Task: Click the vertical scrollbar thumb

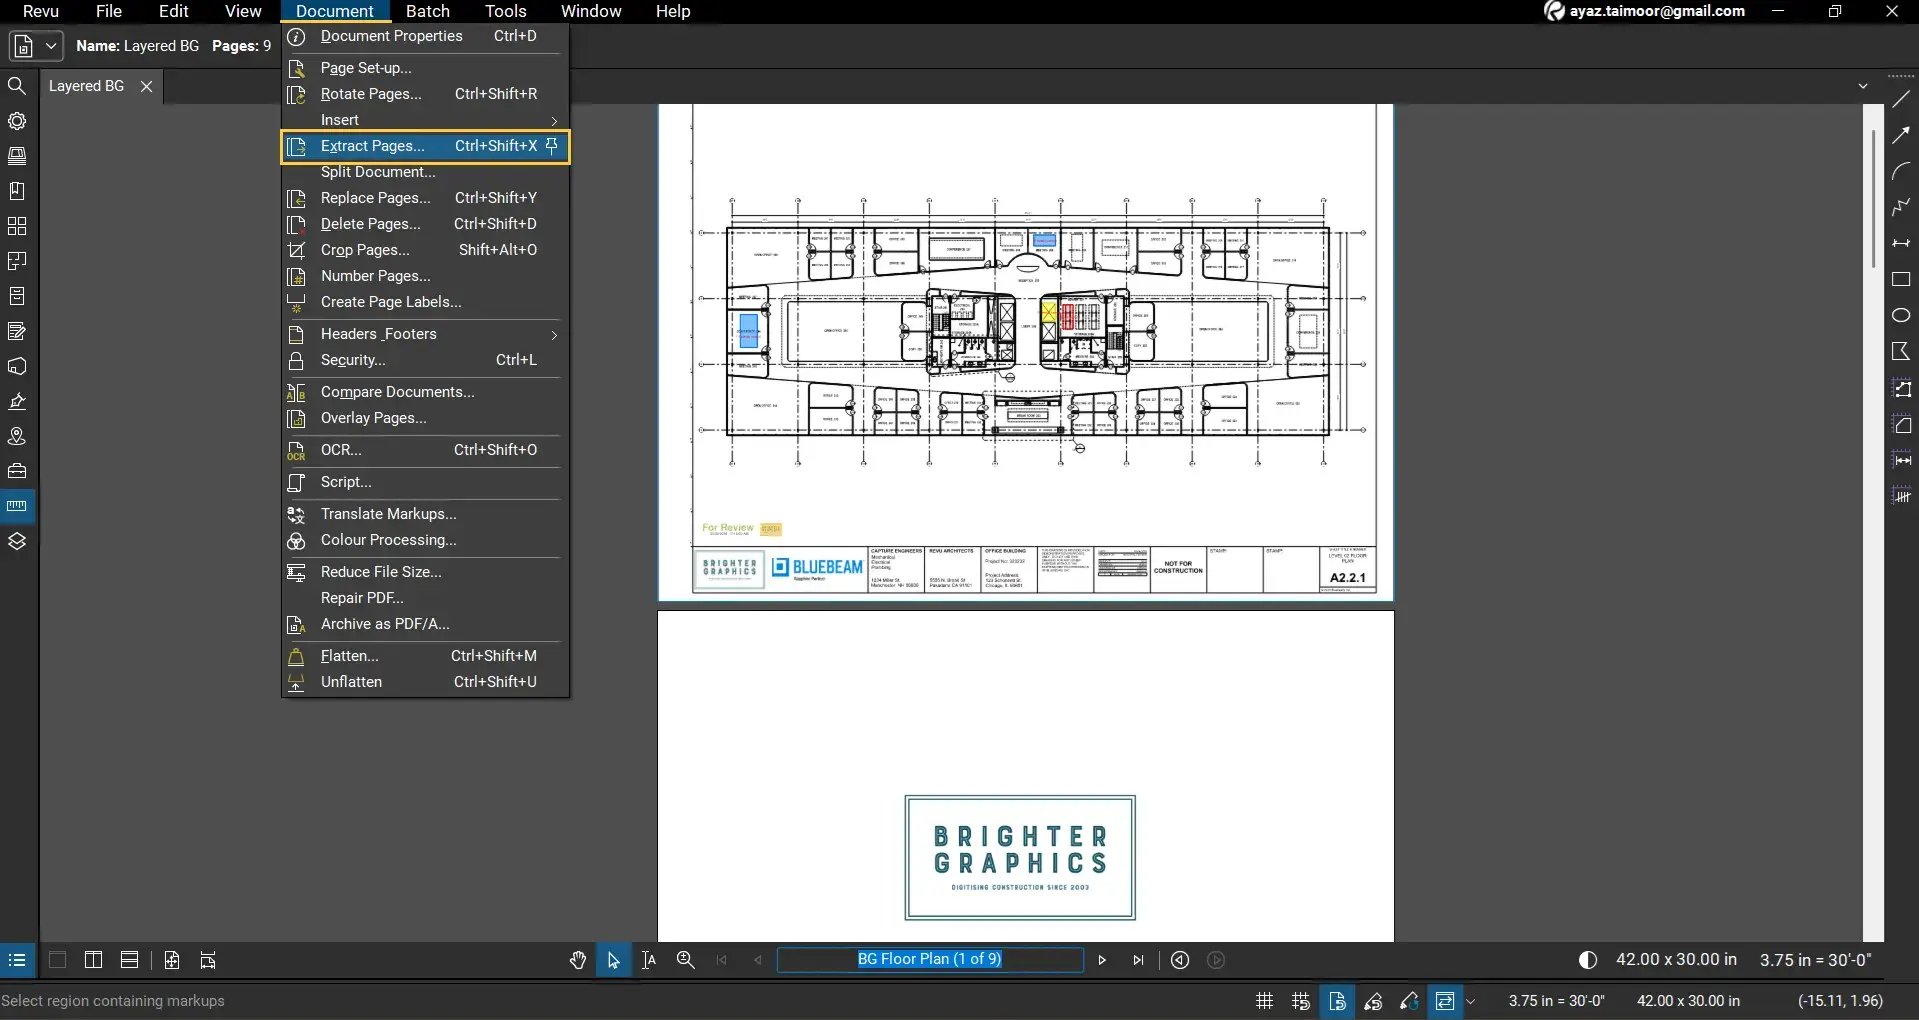Action: pos(1873,198)
